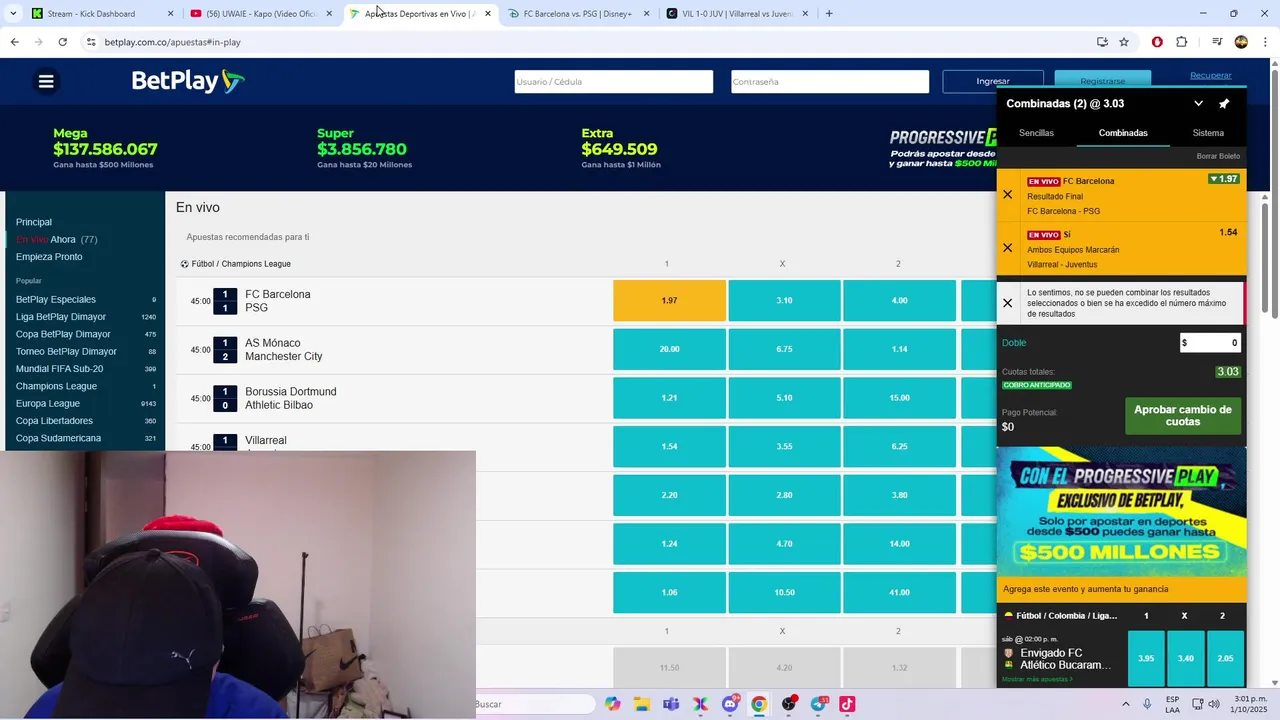Click the microphone icon in system tray

[x=1147, y=704]
